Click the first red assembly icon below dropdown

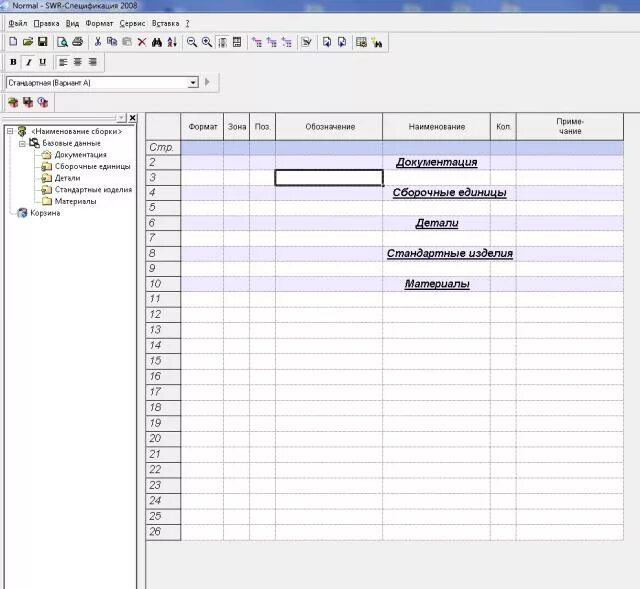click(x=13, y=102)
